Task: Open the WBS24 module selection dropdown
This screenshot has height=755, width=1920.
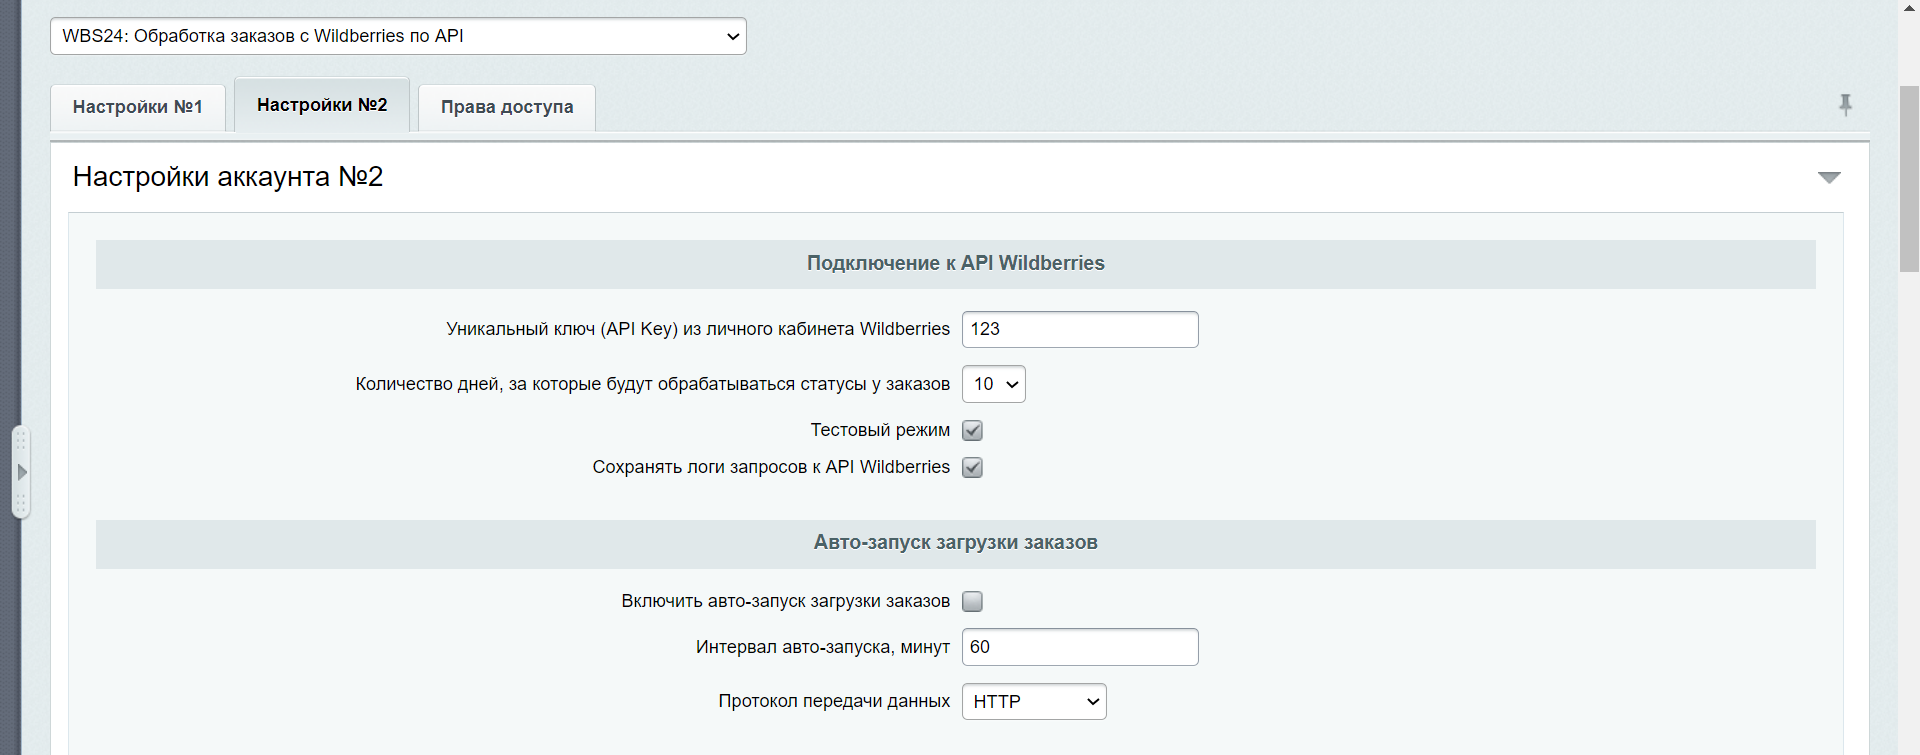Action: pos(398,36)
